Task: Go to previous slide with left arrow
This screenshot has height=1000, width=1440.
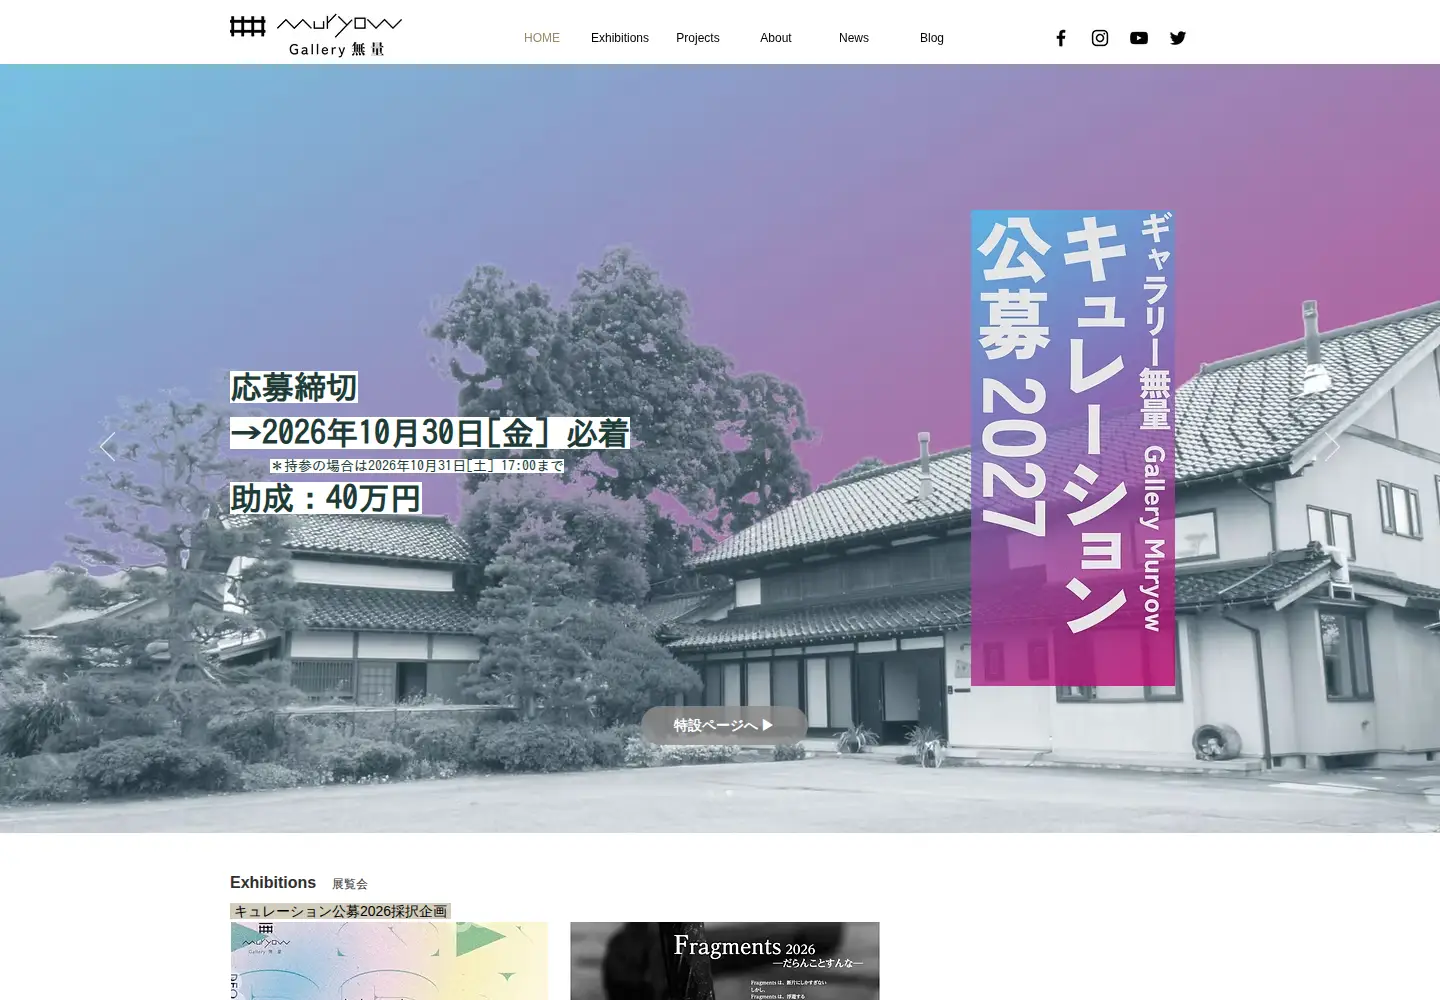Action: [x=107, y=447]
